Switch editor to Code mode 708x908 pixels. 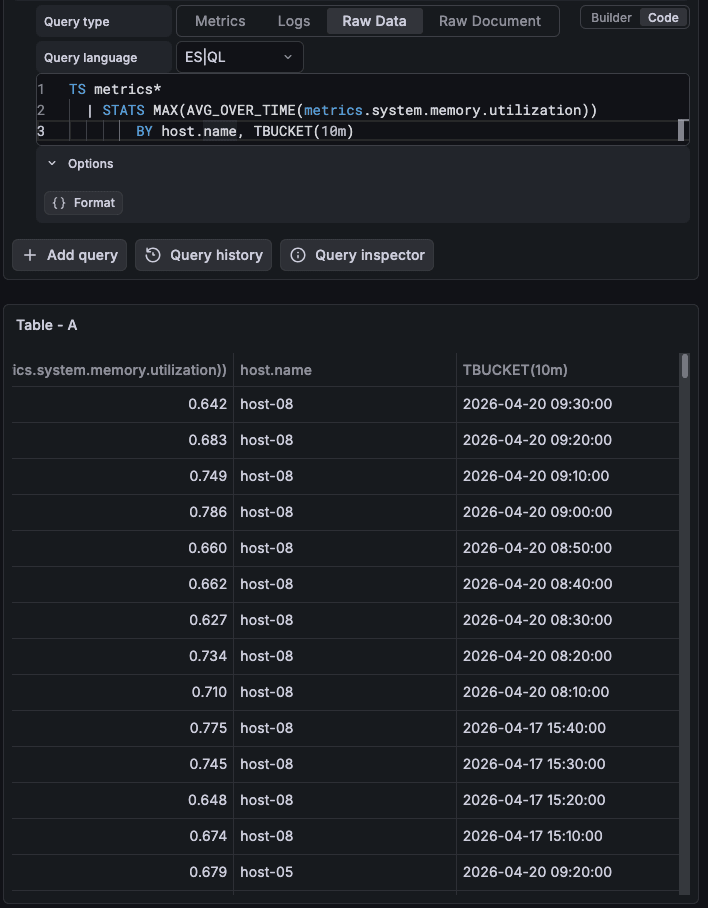coord(663,17)
